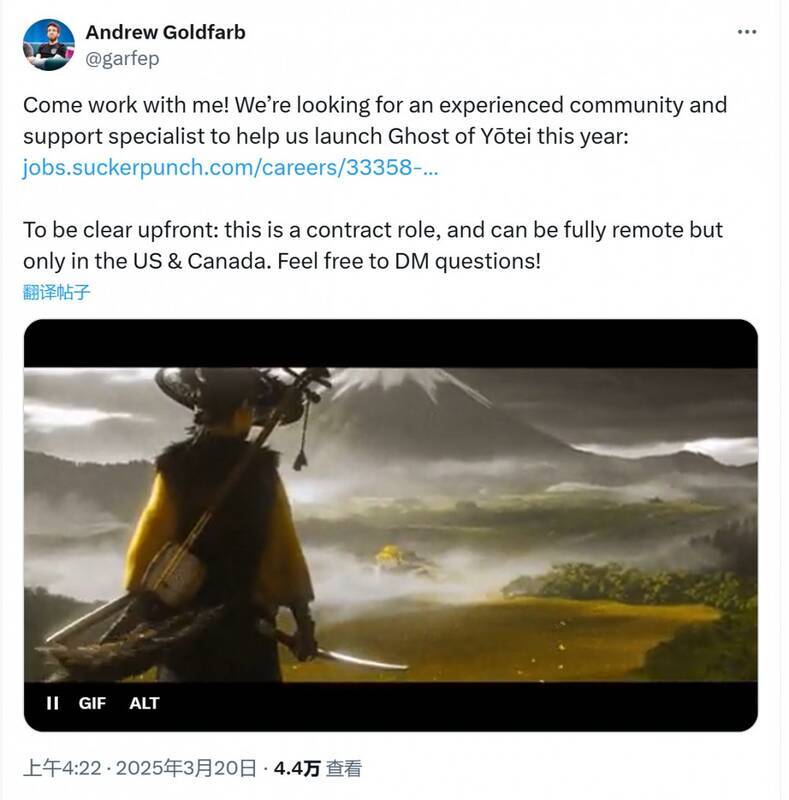
Task: Open the three-dot more options menu
Action: [747, 32]
